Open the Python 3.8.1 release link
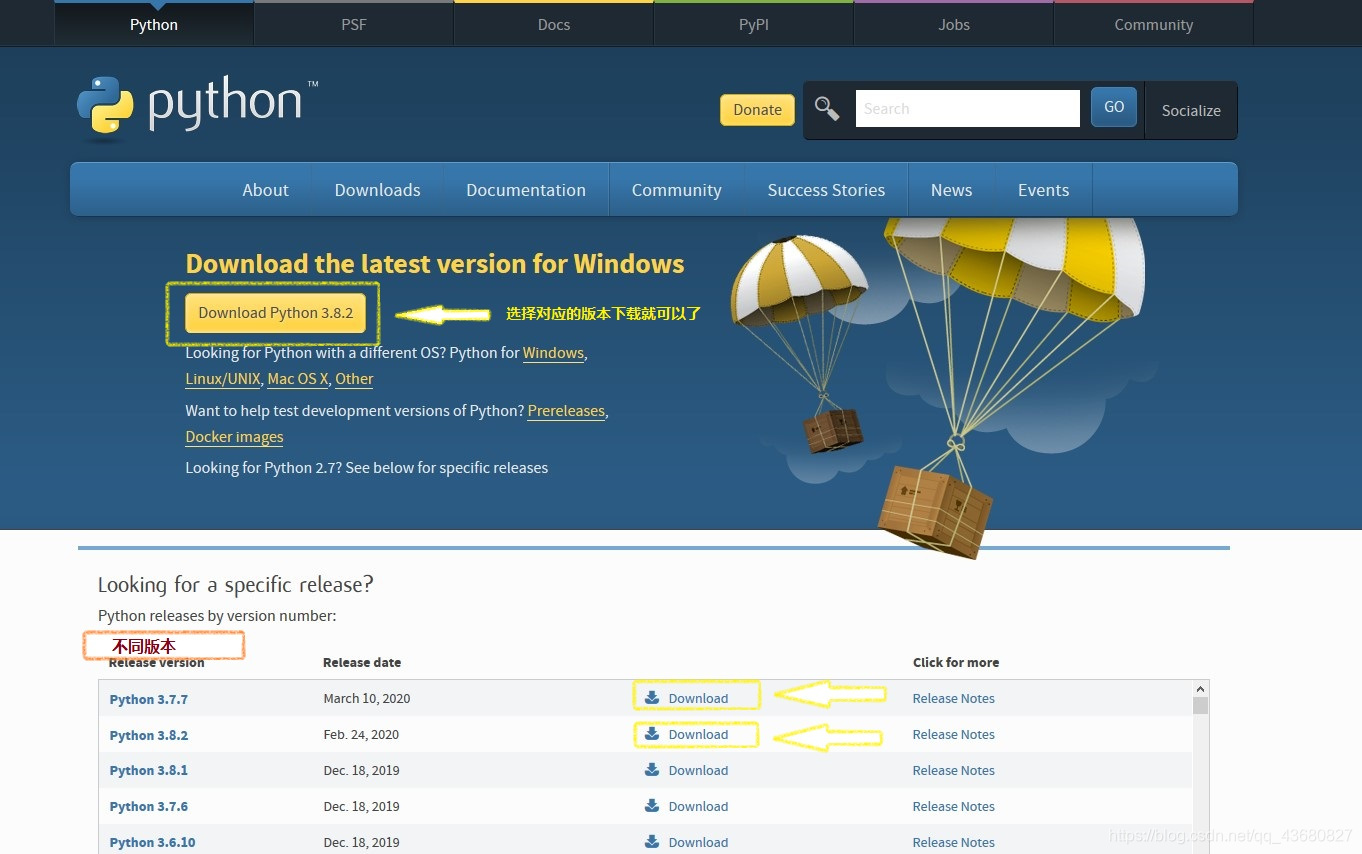Screen dimensions: 1362x854 (x=148, y=771)
